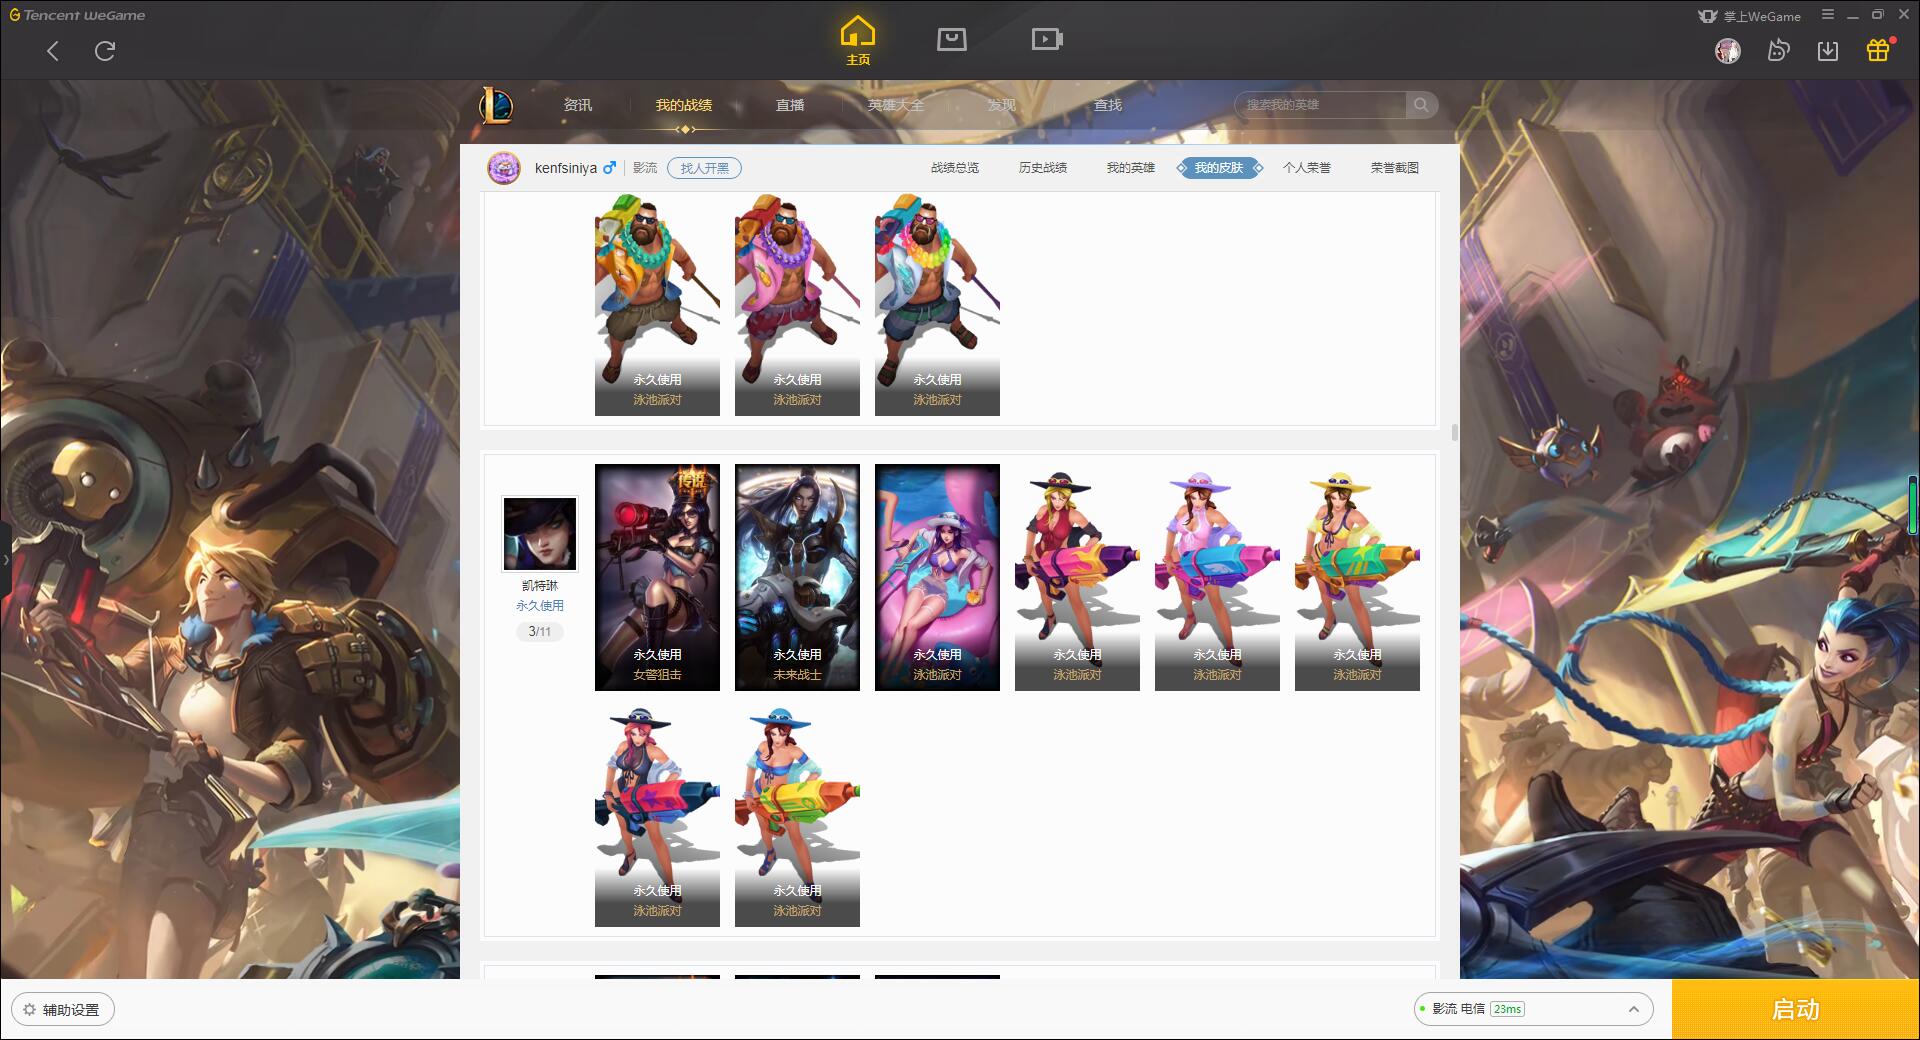Open the downloads manager icon
Viewport: 1920px width, 1040px height.
click(x=1828, y=51)
